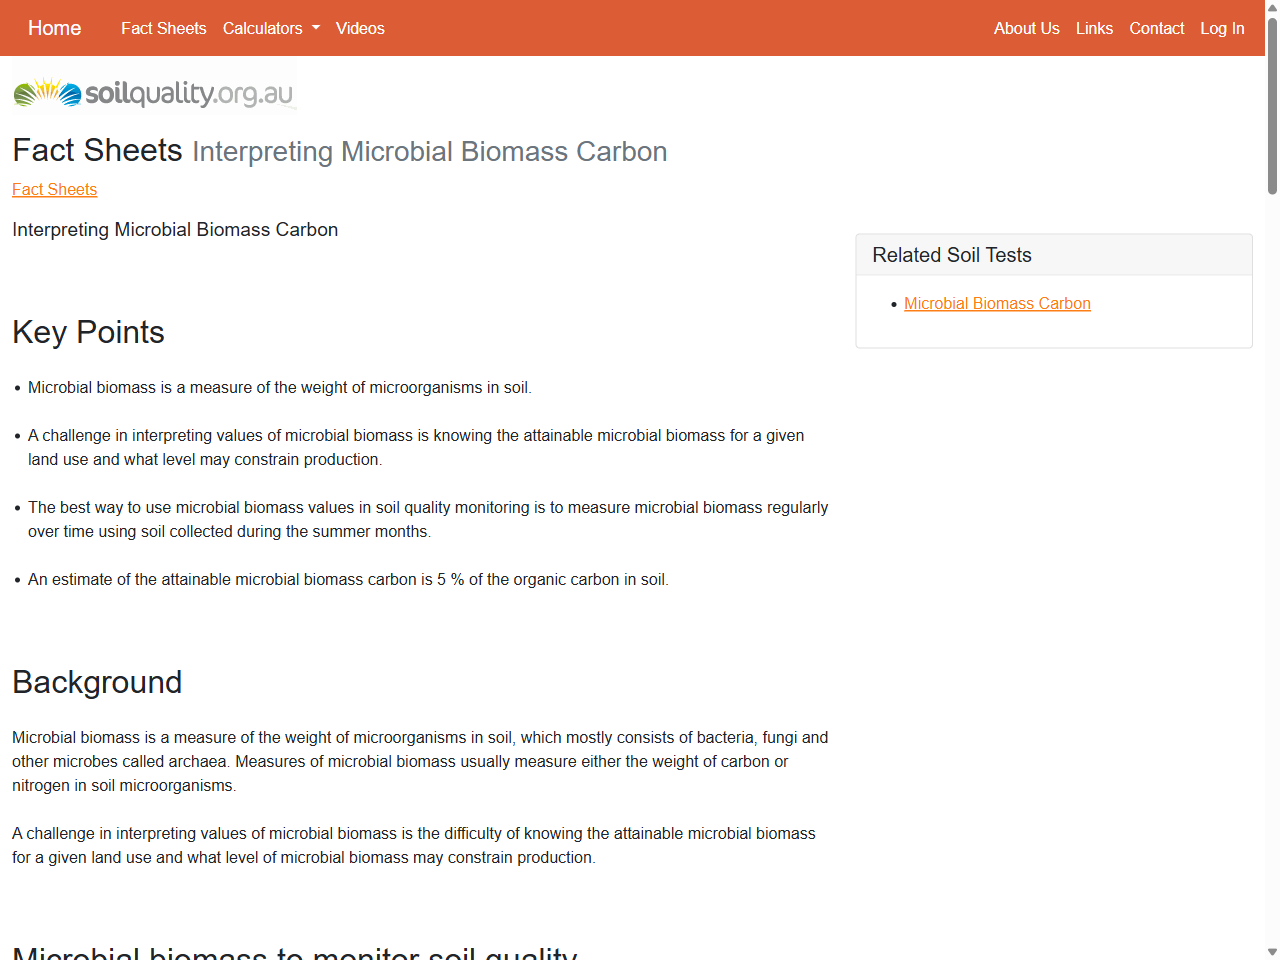This screenshot has width=1280, height=960.
Task: Click the Background section heading
Action: tap(97, 682)
